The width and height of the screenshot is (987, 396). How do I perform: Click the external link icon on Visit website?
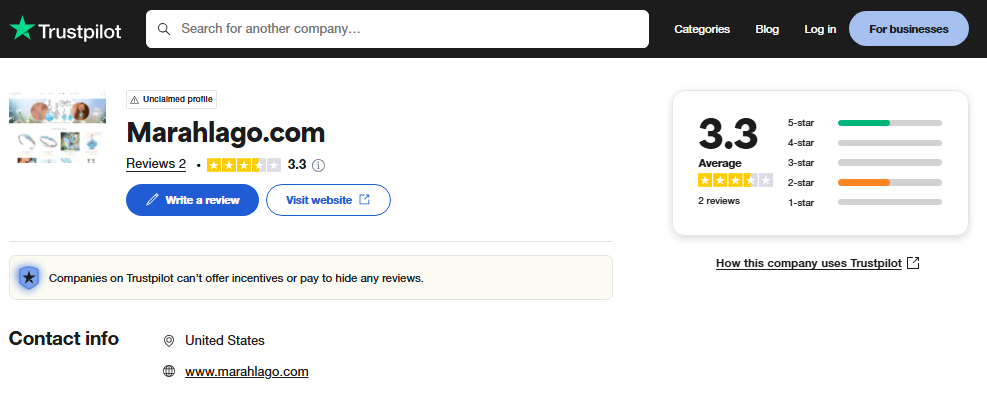[x=364, y=200]
